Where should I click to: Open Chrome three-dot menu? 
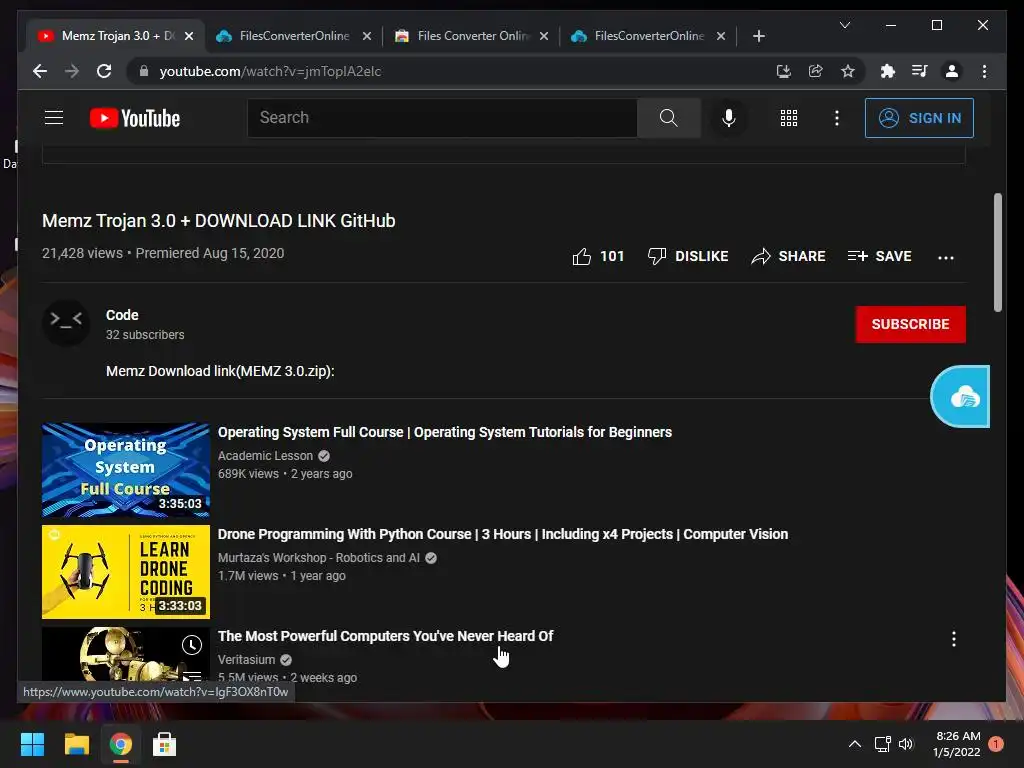tap(984, 71)
